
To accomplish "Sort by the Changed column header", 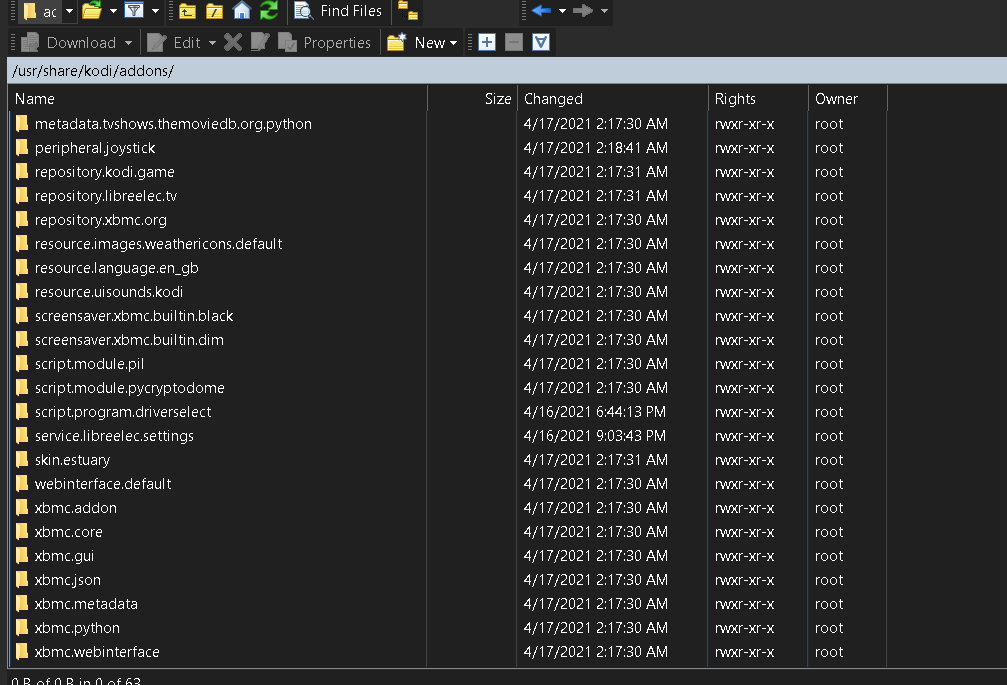I will pyautogui.click(x=553, y=99).
